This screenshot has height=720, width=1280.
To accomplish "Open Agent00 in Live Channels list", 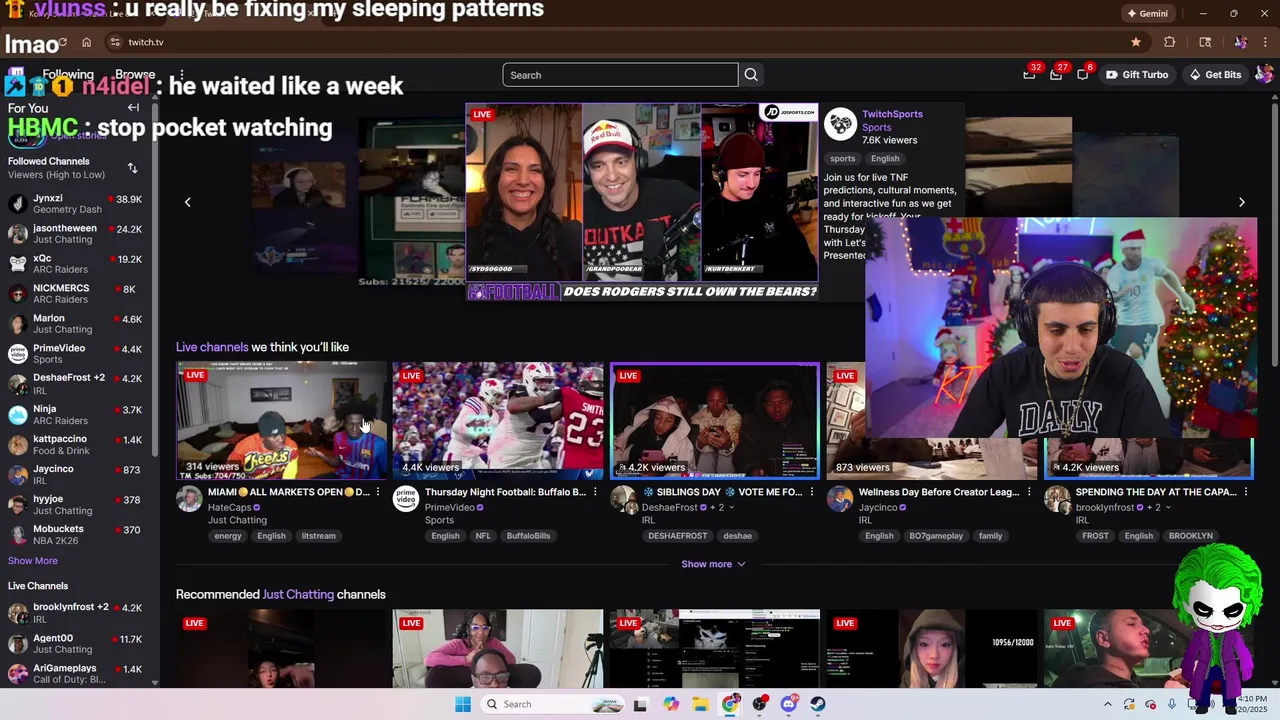I will pos(76,643).
